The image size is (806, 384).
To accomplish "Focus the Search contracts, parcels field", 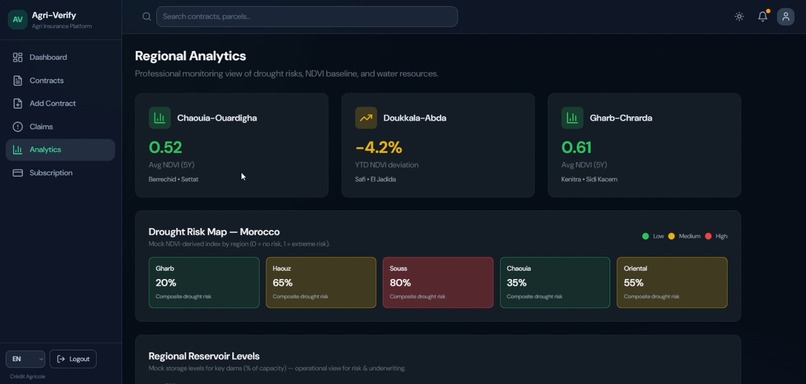I will pos(307,16).
